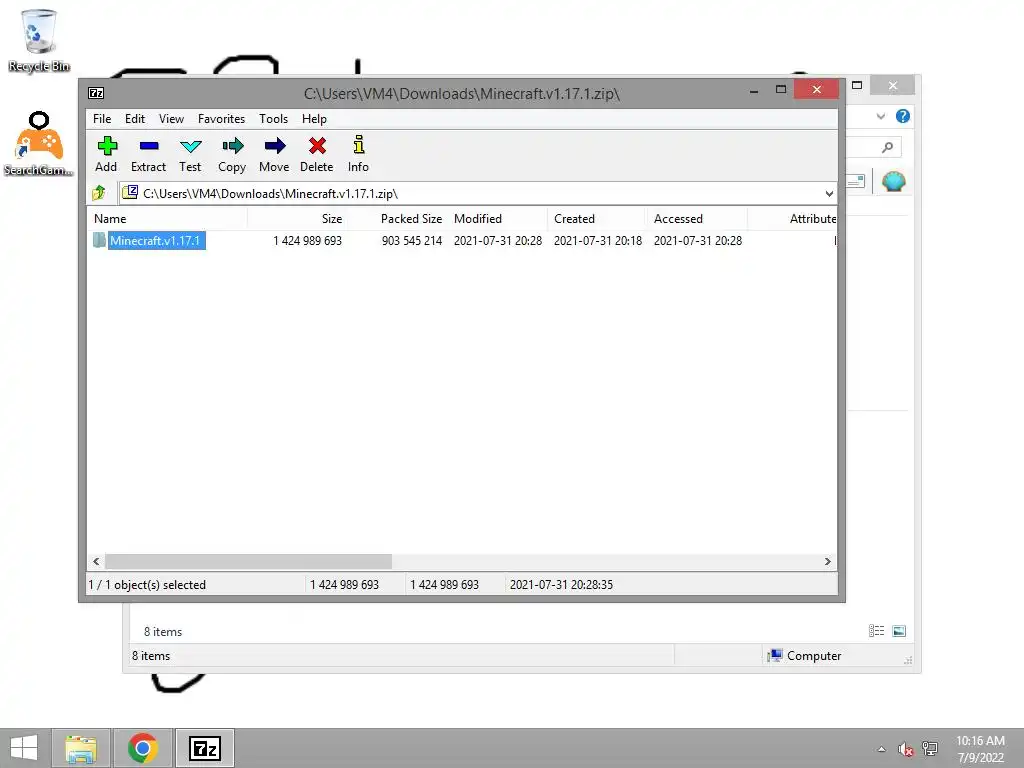The width and height of the screenshot is (1024, 768).
Task: Click Explorer search magnifier icon
Action: point(887,148)
